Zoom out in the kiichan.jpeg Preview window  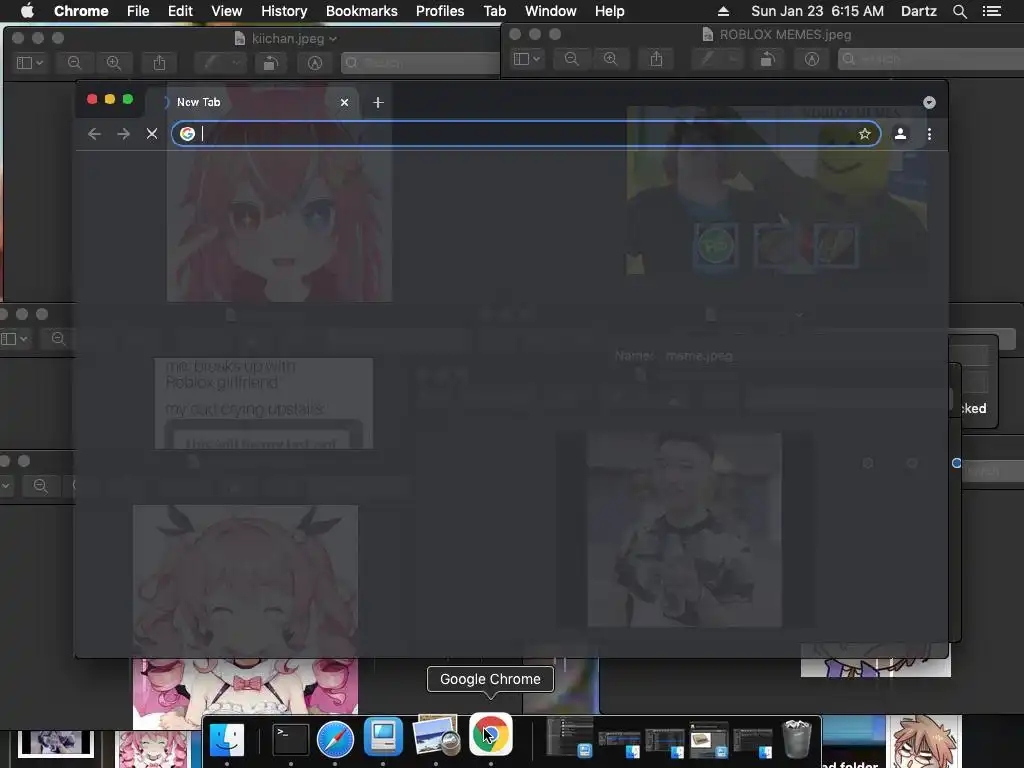[74, 63]
